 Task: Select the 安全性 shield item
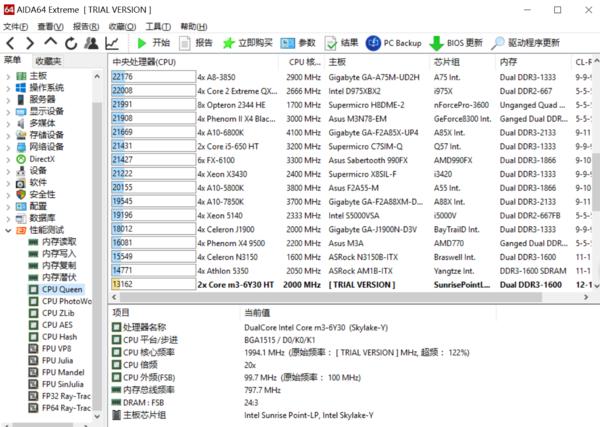pyautogui.click(x=36, y=194)
